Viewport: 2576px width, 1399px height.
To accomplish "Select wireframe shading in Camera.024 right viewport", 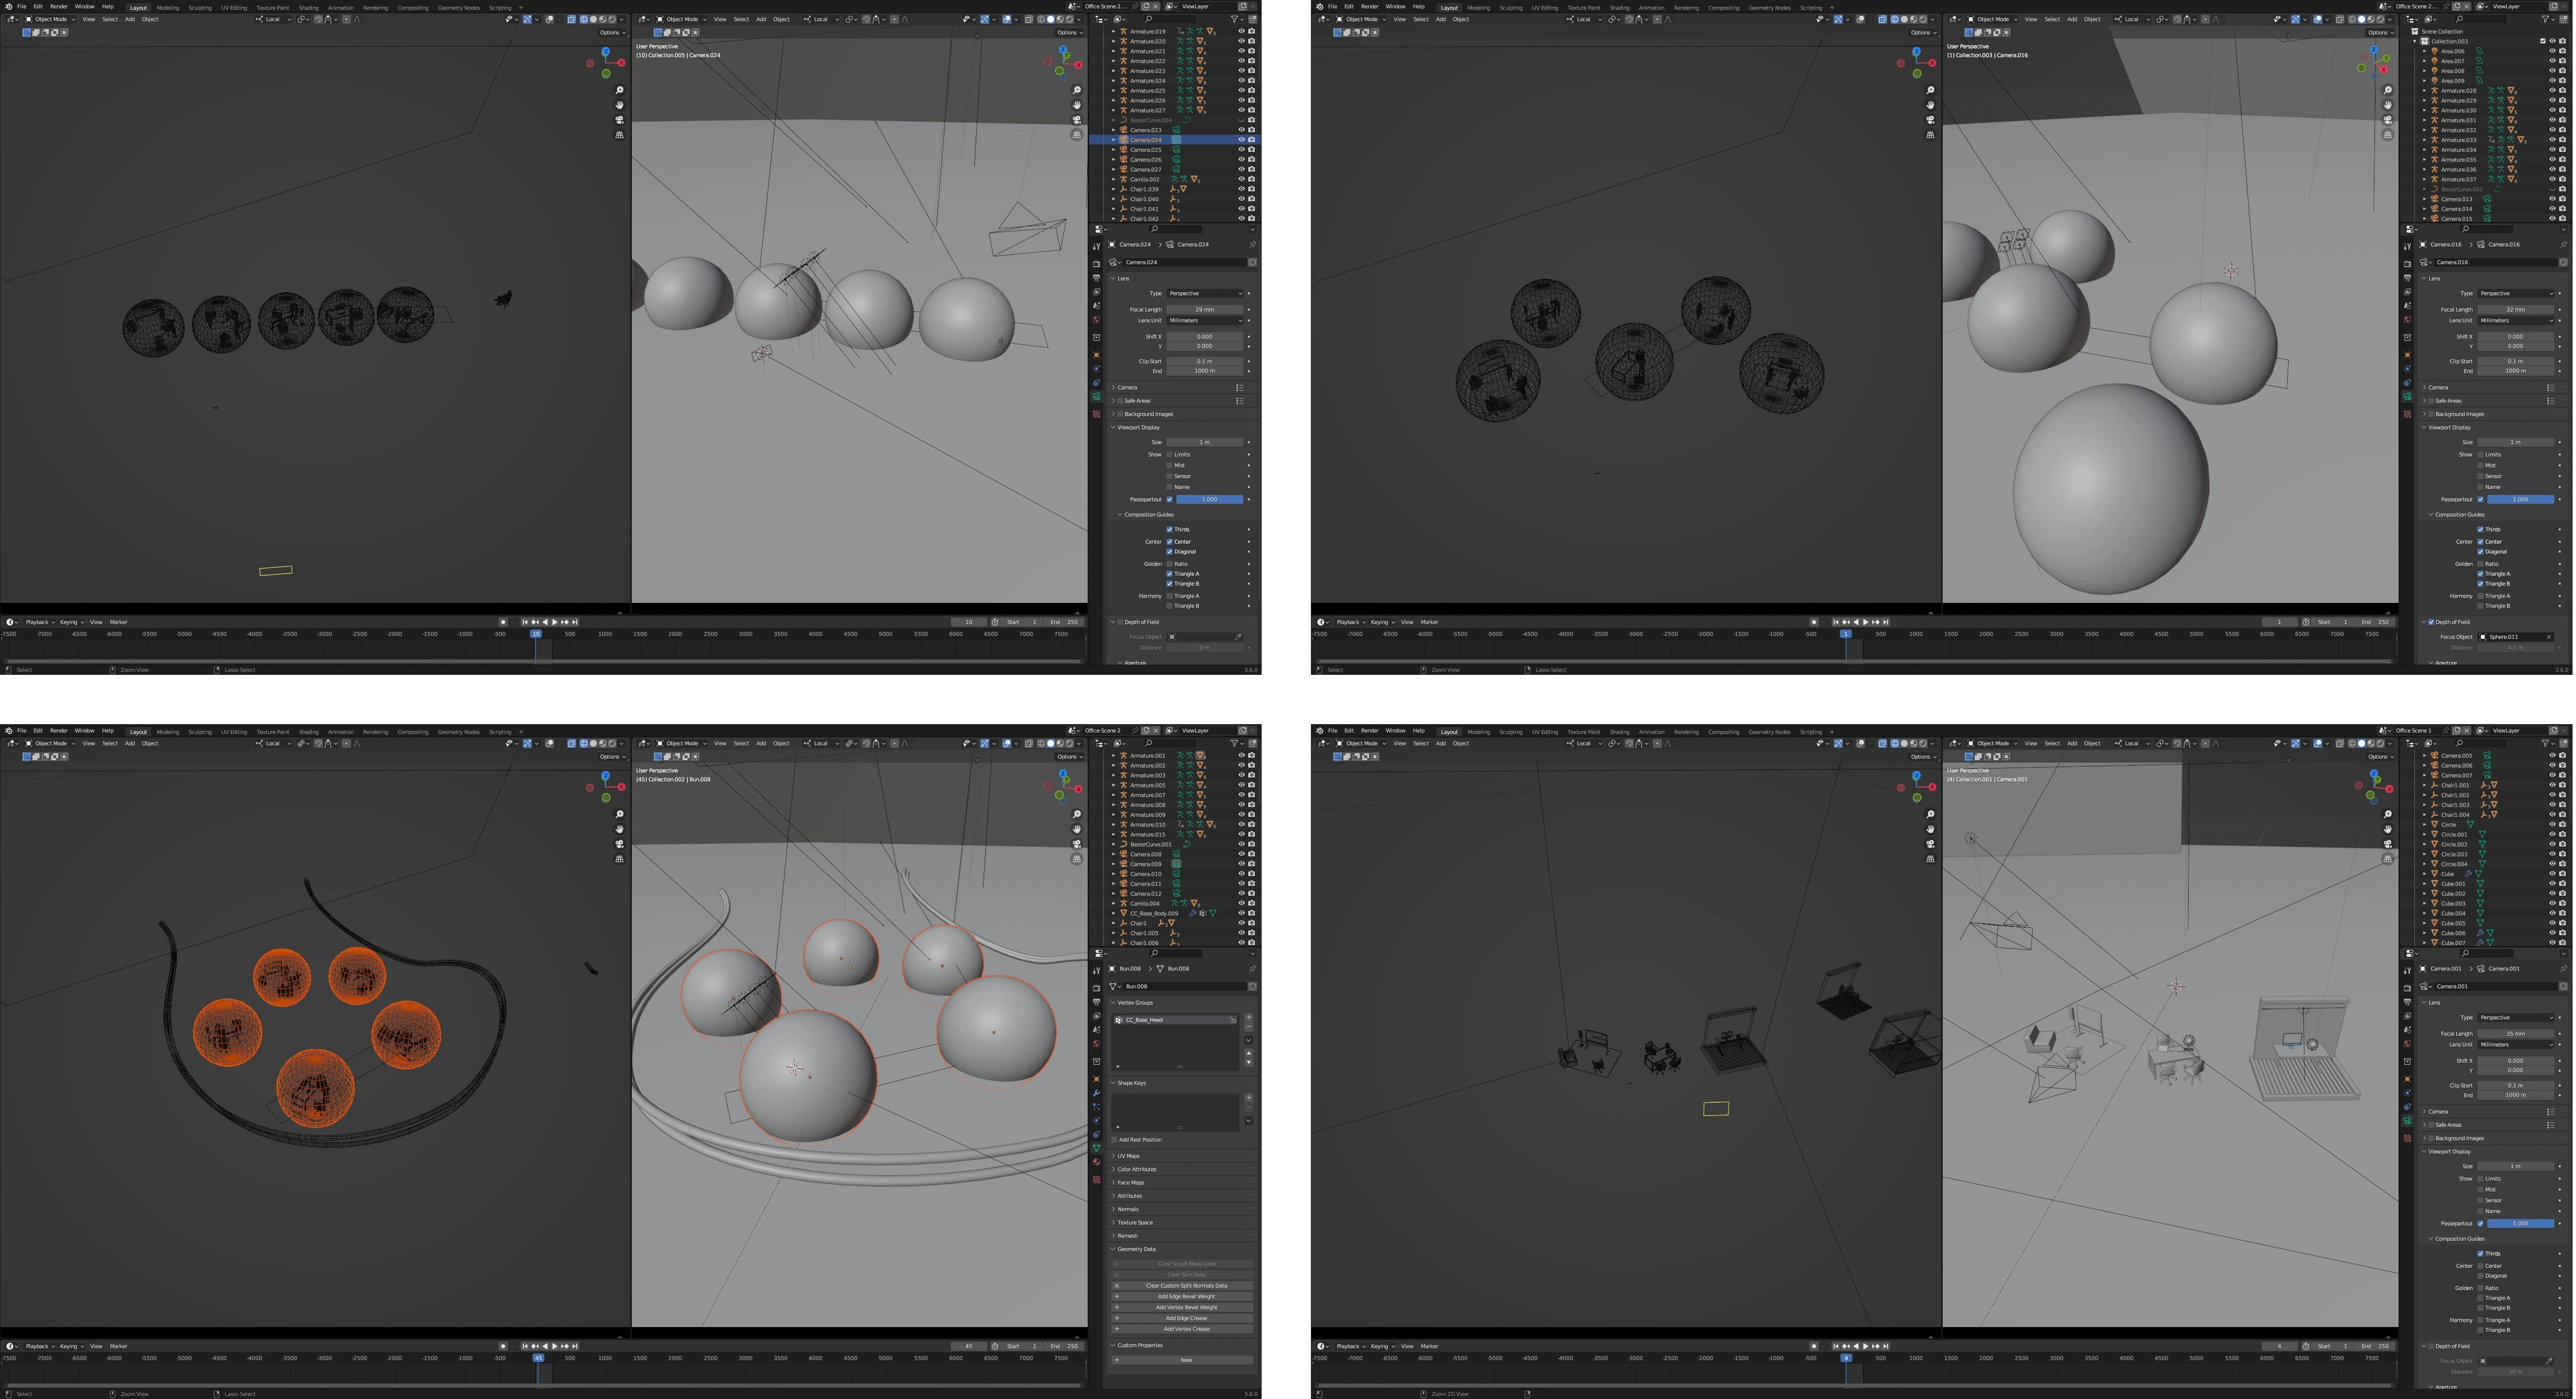I will click(1041, 19).
